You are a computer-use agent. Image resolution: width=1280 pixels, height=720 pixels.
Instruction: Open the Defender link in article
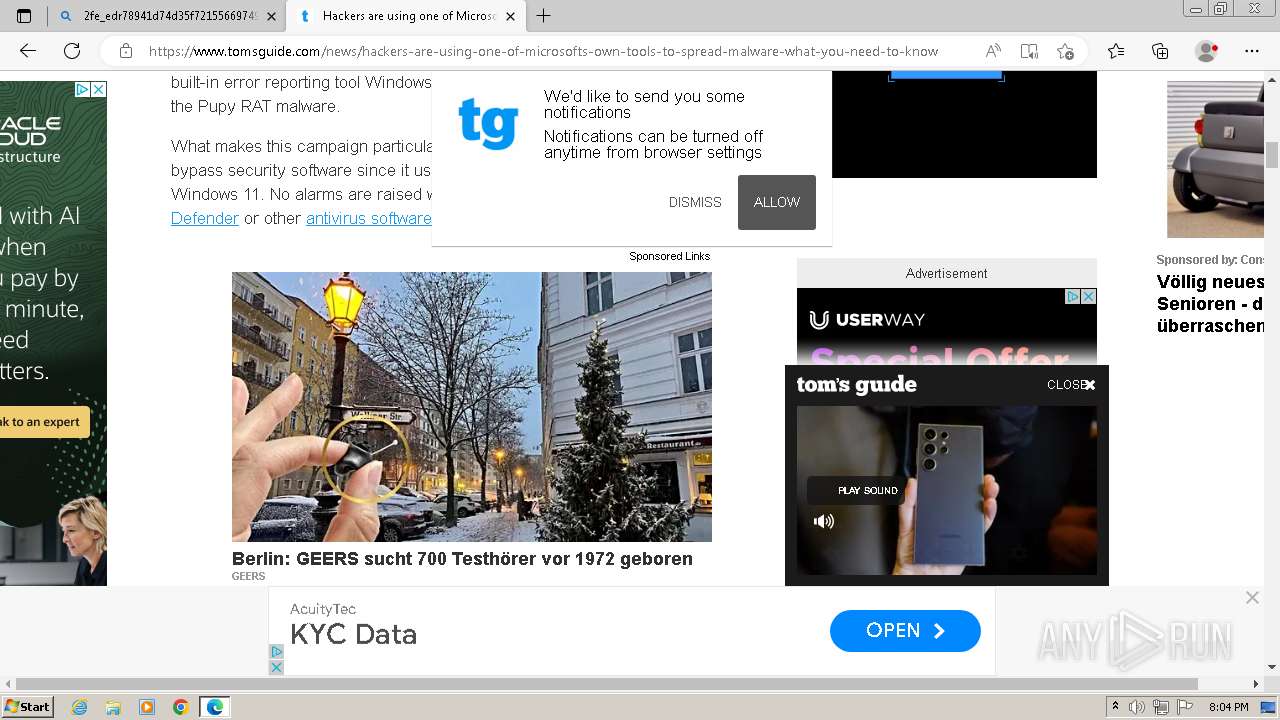205,218
